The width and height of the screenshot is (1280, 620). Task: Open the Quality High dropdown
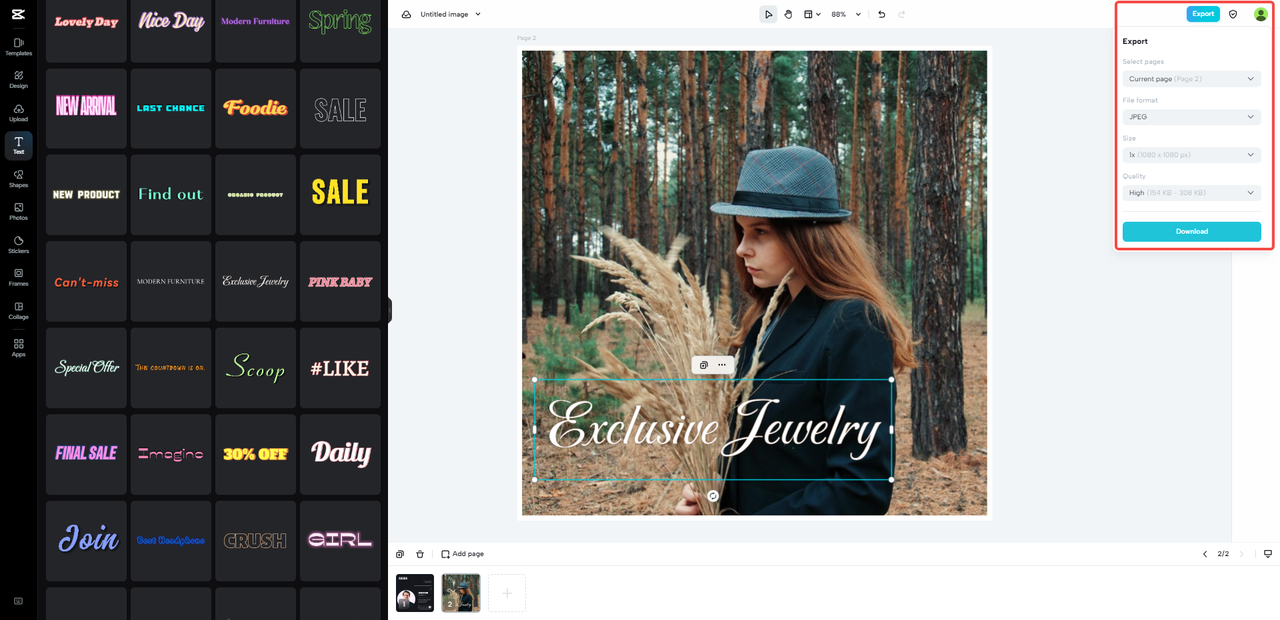[1191, 193]
